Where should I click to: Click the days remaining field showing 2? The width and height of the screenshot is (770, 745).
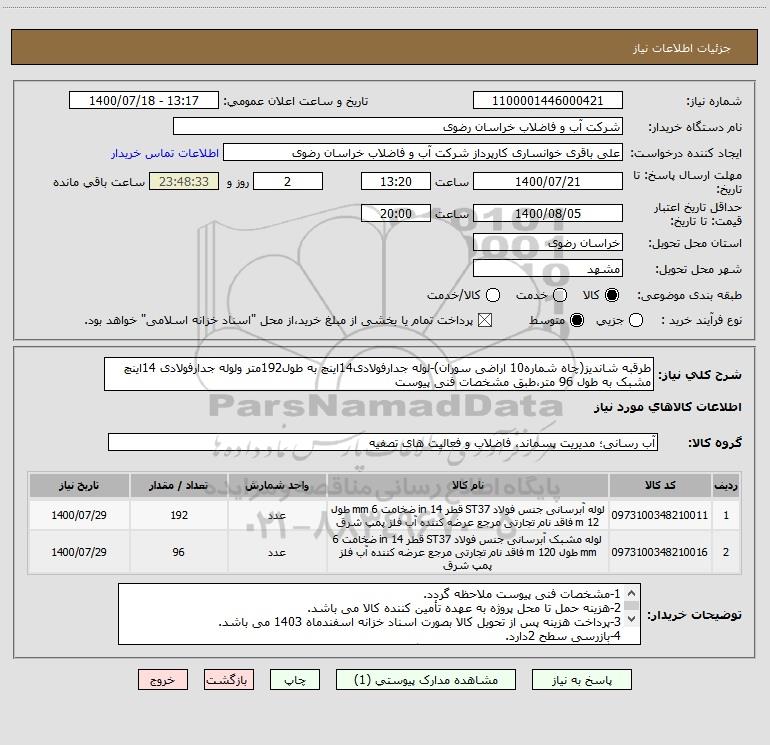click(288, 181)
